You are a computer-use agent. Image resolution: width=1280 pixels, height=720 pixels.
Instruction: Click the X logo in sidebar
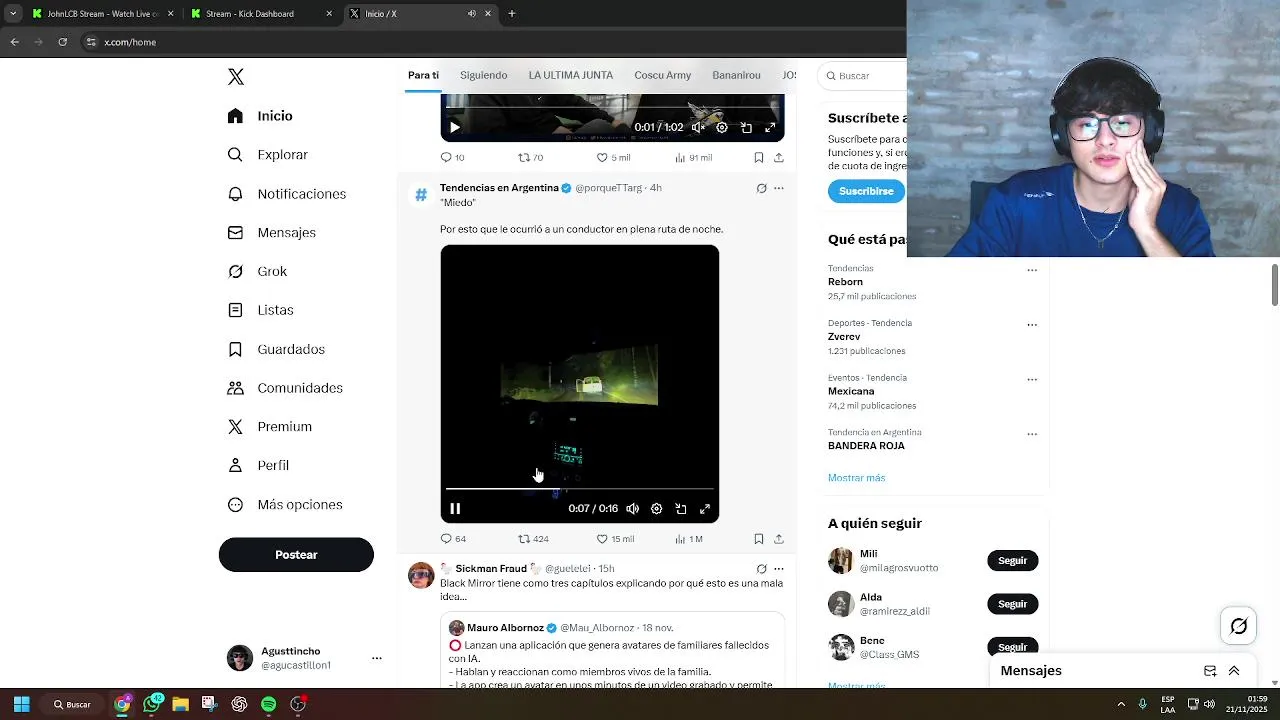(x=236, y=77)
